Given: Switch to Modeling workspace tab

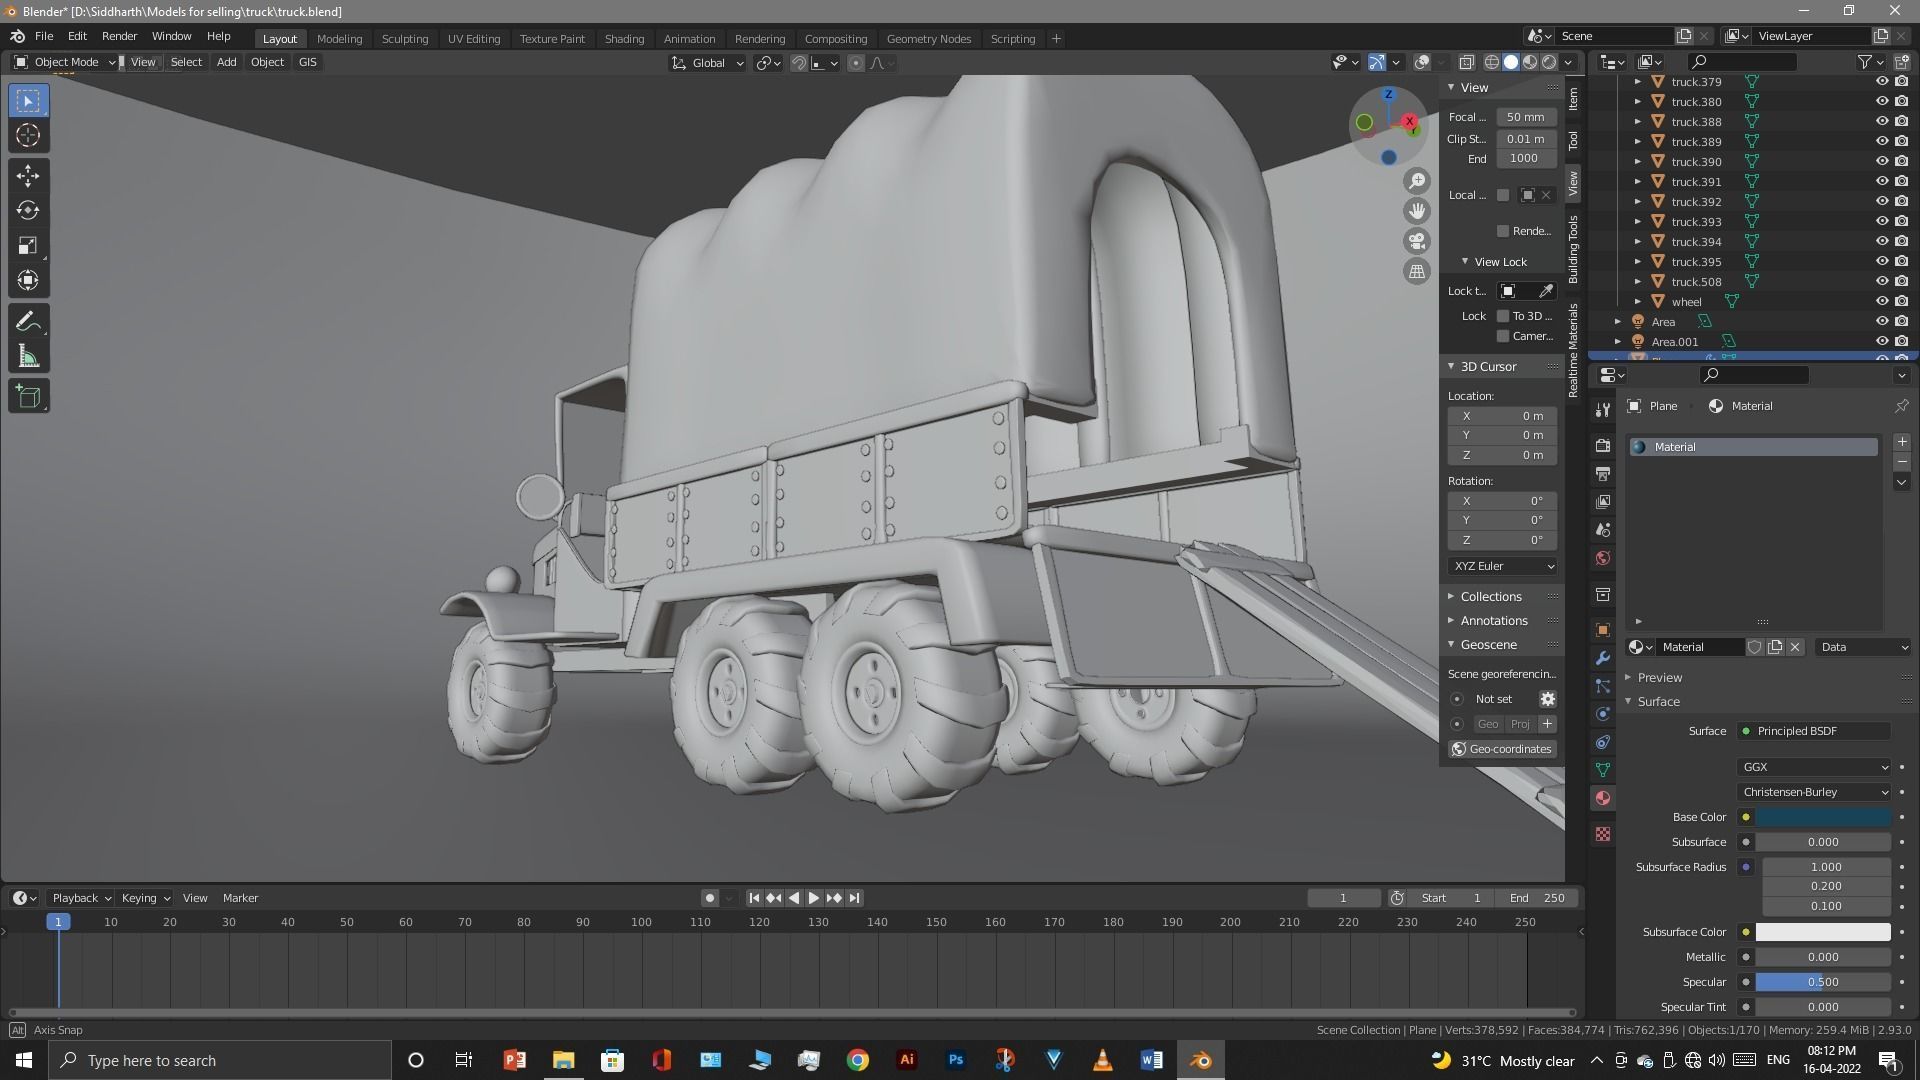Looking at the screenshot, I should (339, 39).
